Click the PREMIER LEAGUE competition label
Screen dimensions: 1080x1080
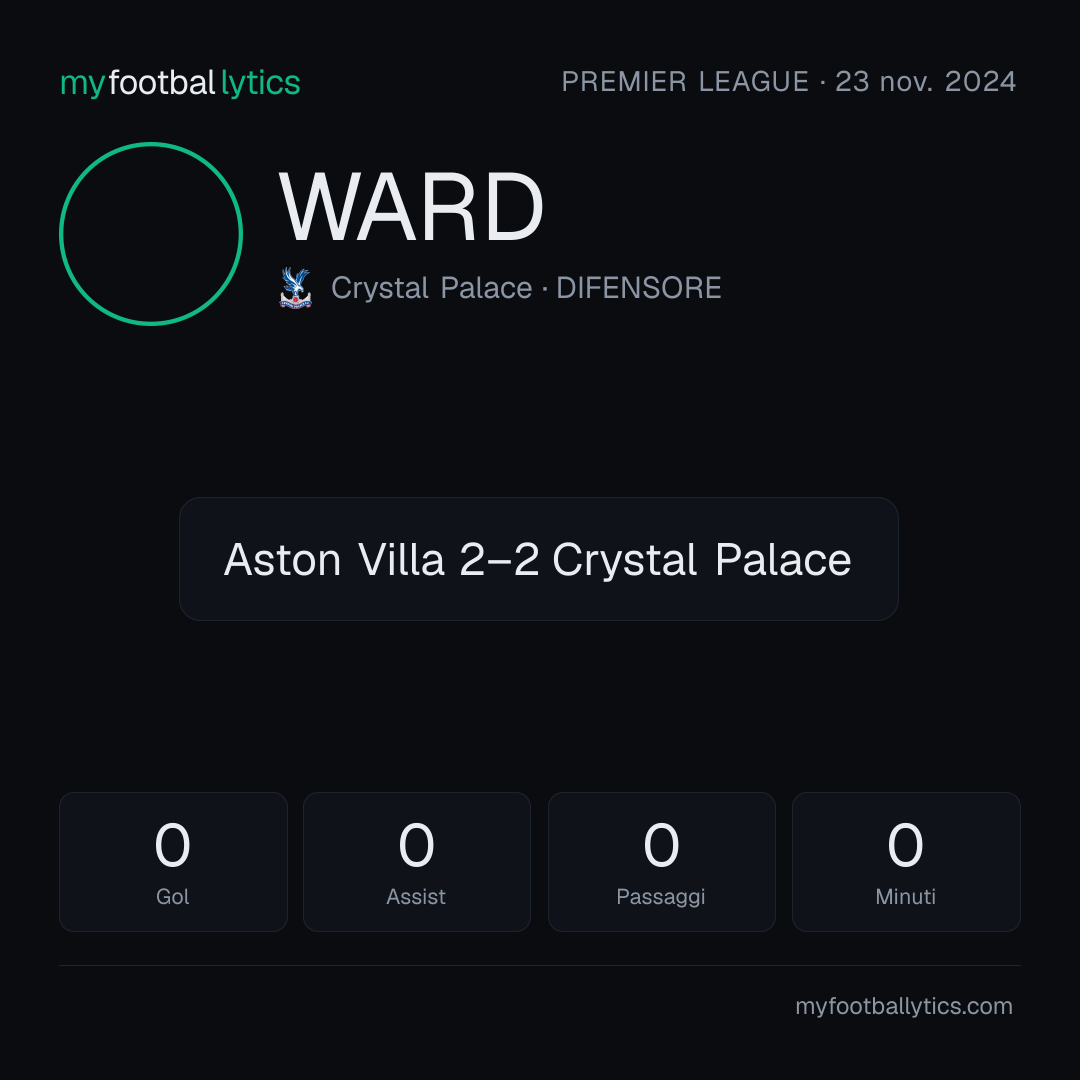coord(685,82)
